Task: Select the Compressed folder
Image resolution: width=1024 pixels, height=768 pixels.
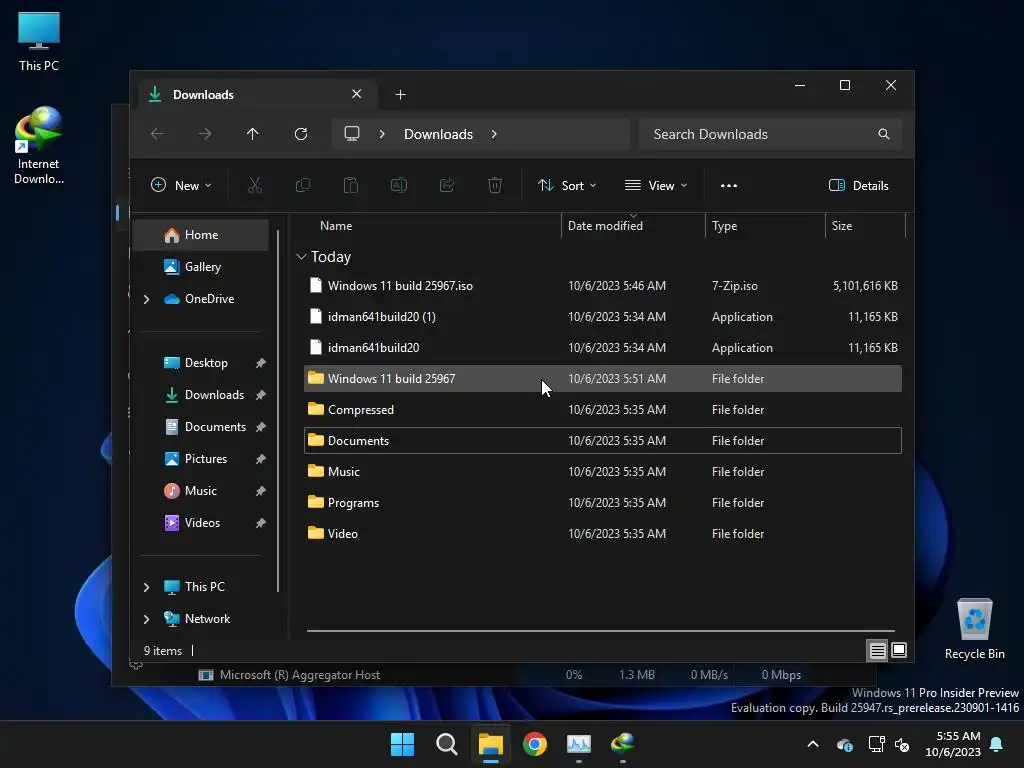Action: (x=603, y=410)
